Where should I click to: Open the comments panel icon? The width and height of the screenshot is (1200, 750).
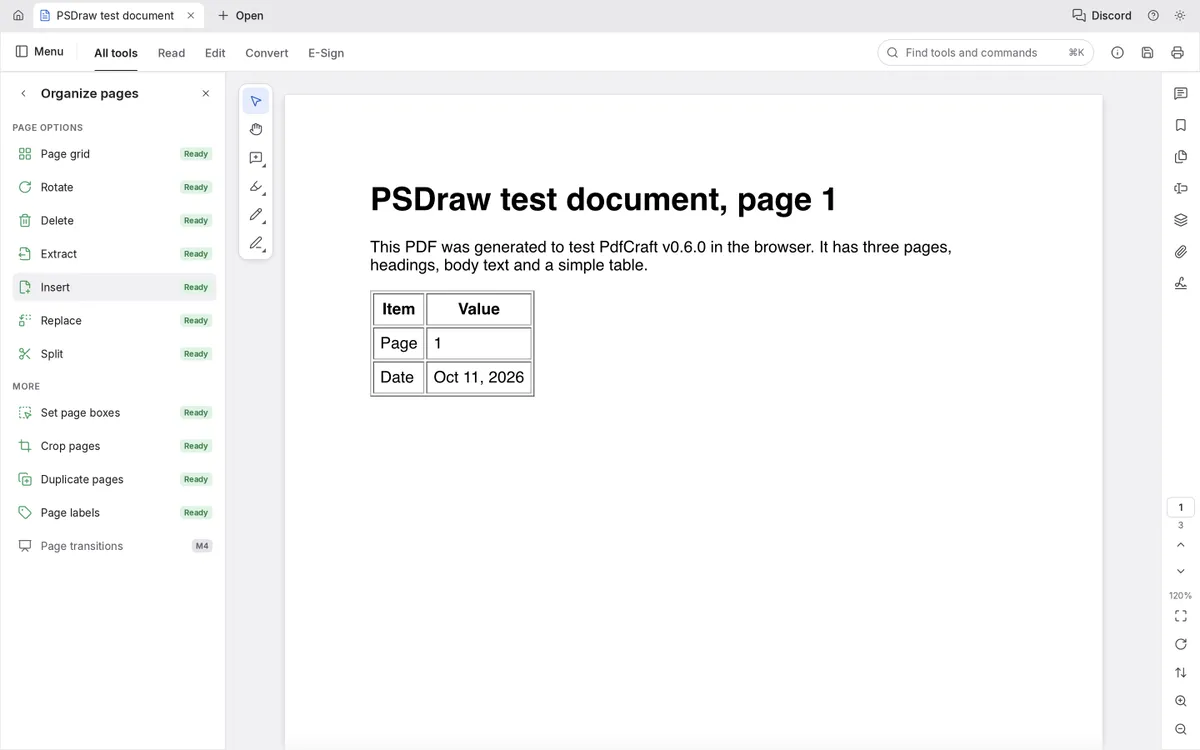[1181, 93]
